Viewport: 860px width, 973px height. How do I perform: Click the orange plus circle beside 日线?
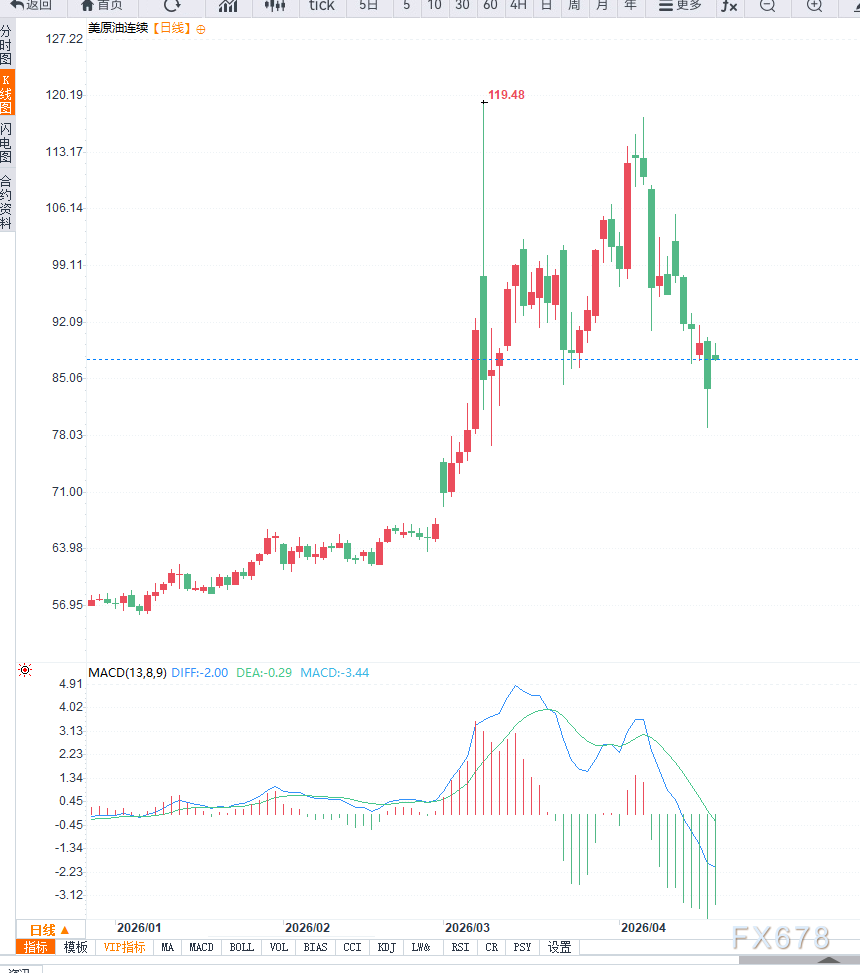(201, 29)
